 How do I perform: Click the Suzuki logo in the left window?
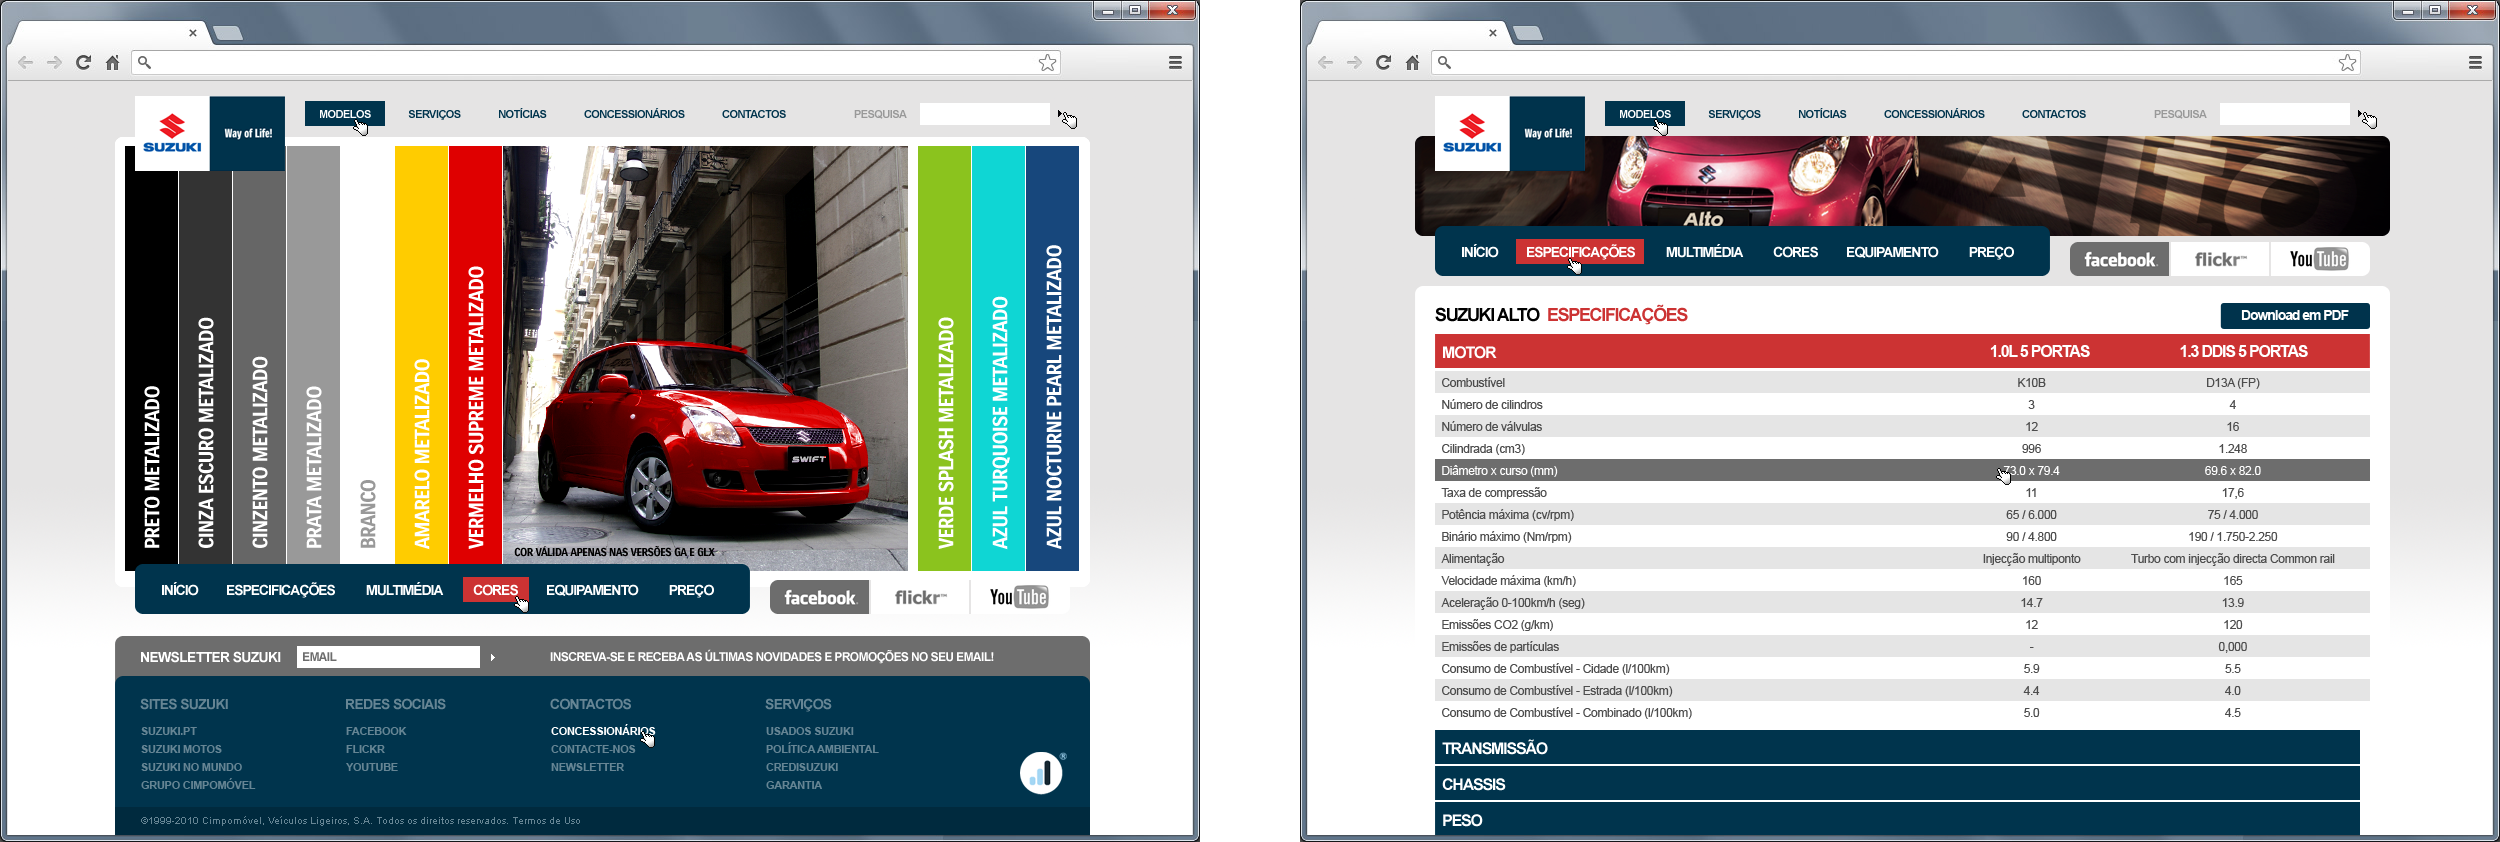[172, 133]
